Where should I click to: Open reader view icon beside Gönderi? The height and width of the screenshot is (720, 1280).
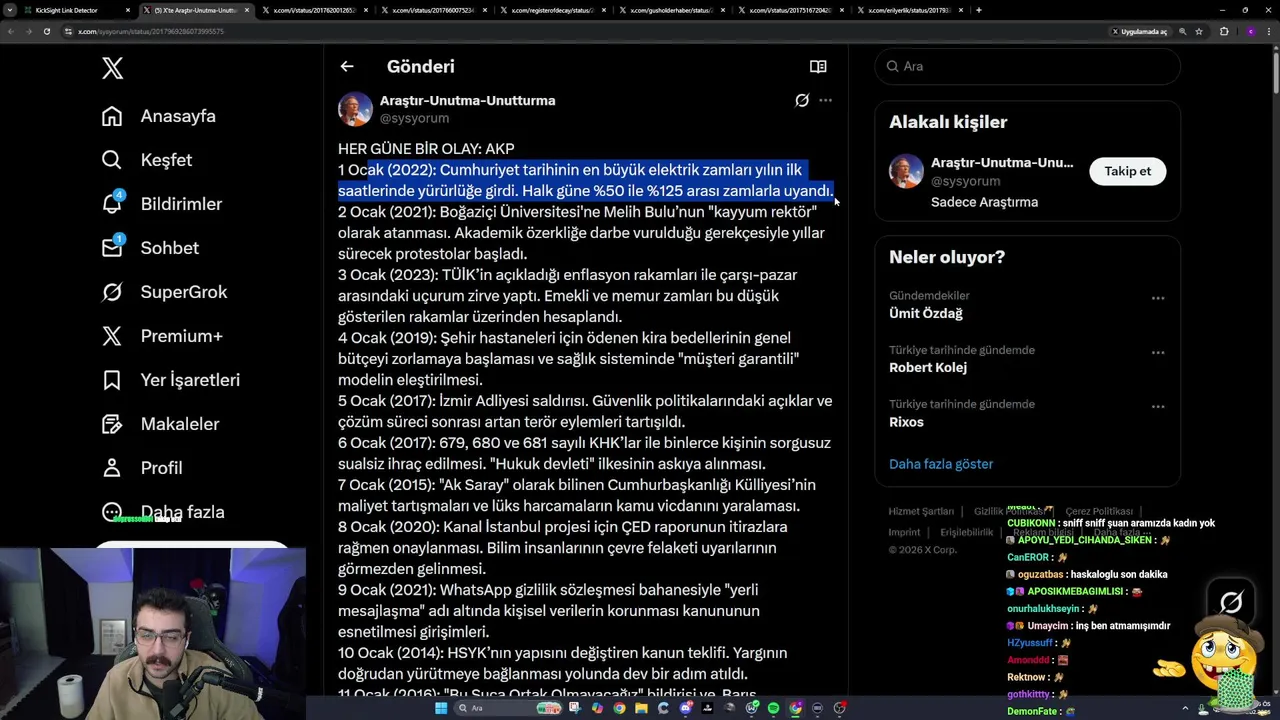[x=818, y=66]
